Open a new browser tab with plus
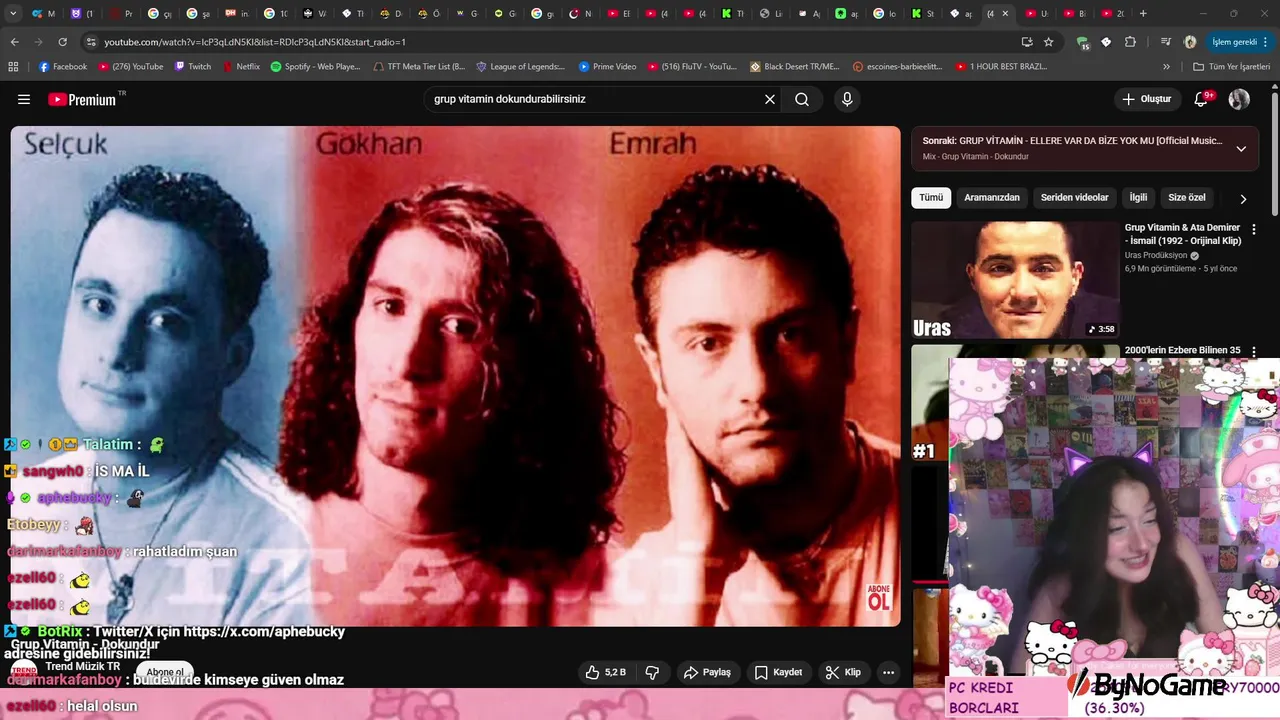Viewport: 1280px width, 720px height. (x=1143, y=13)
